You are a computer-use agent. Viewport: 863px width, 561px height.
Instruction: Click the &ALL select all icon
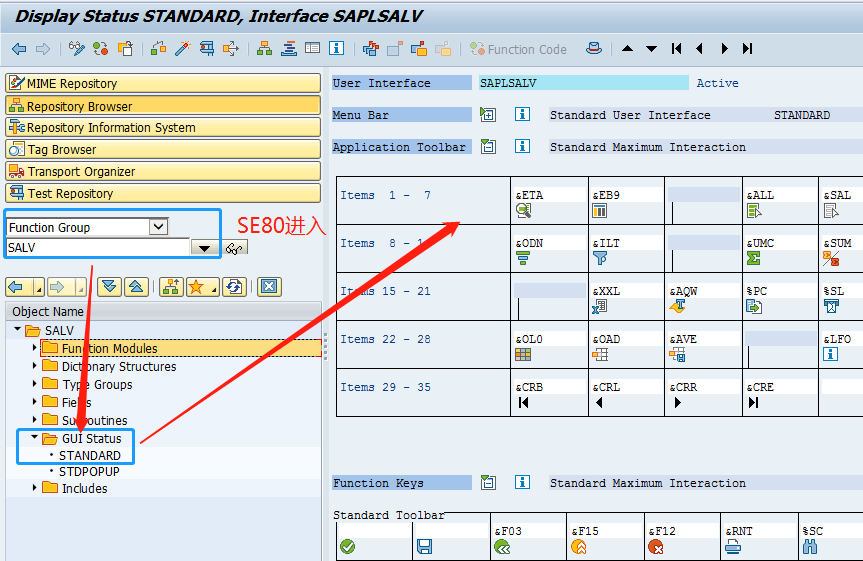754,210
